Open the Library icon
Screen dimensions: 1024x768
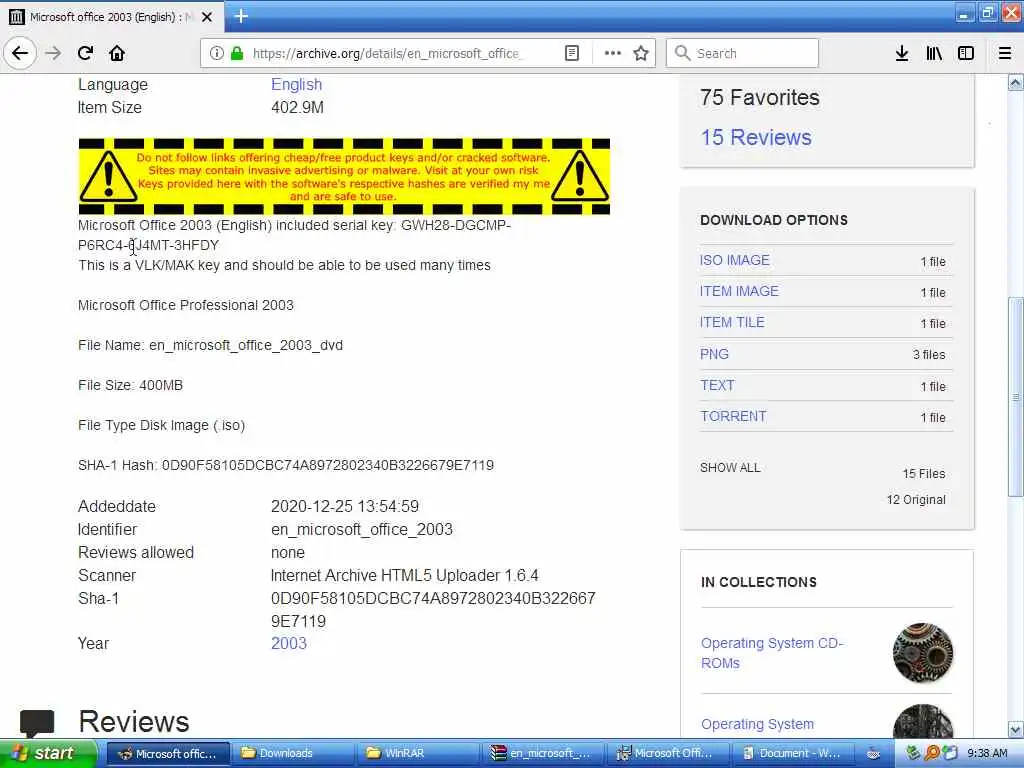click(x=934, y=53)
